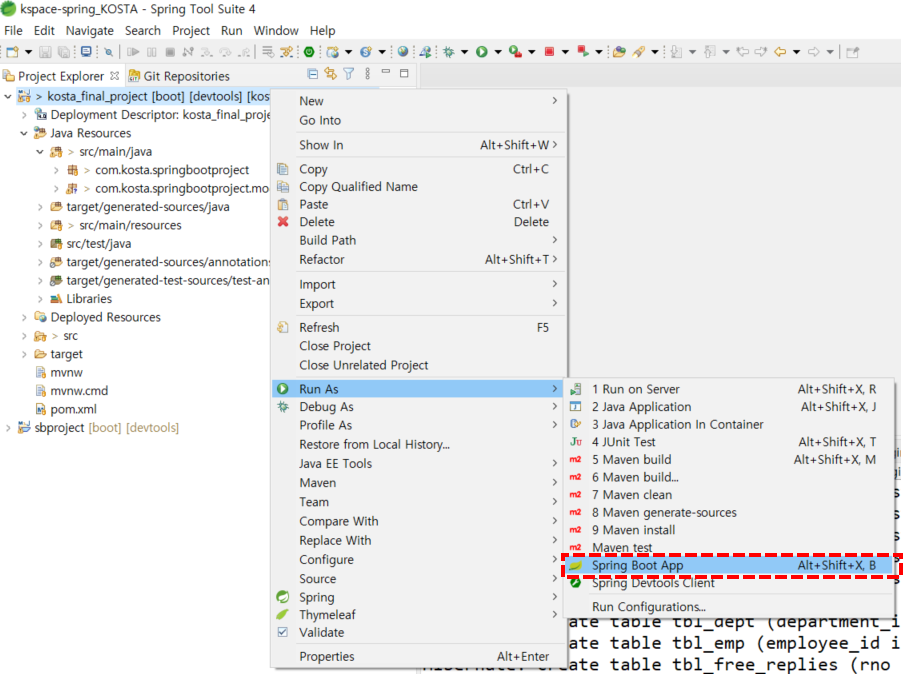
Task: Click the Save toolbar icon
Action: click(x=45, y=52)
